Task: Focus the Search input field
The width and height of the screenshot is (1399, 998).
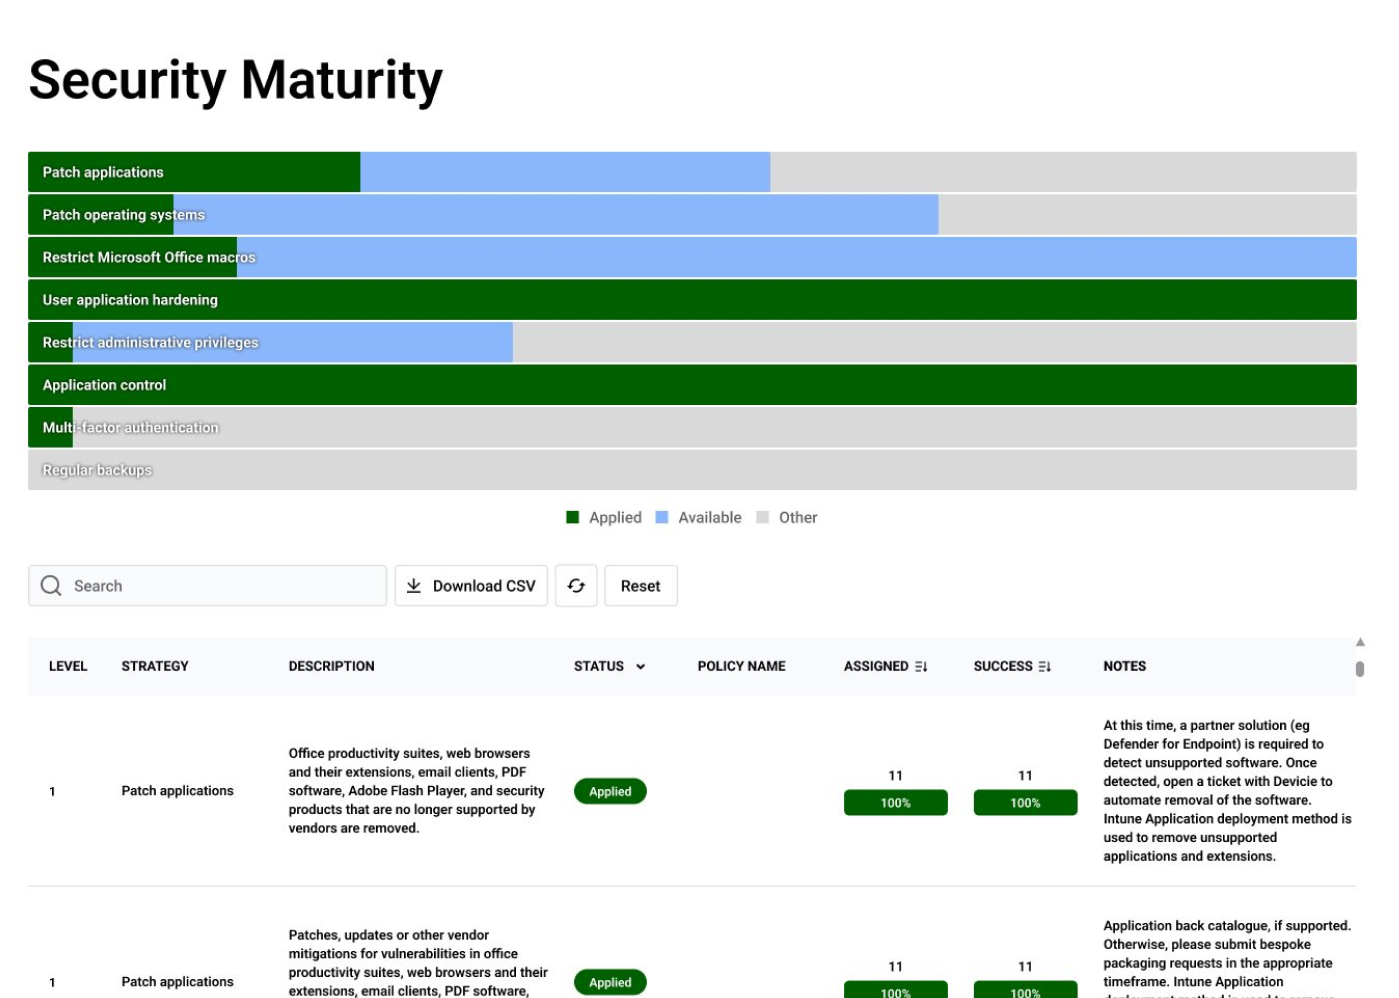Action: pos(207,586)
